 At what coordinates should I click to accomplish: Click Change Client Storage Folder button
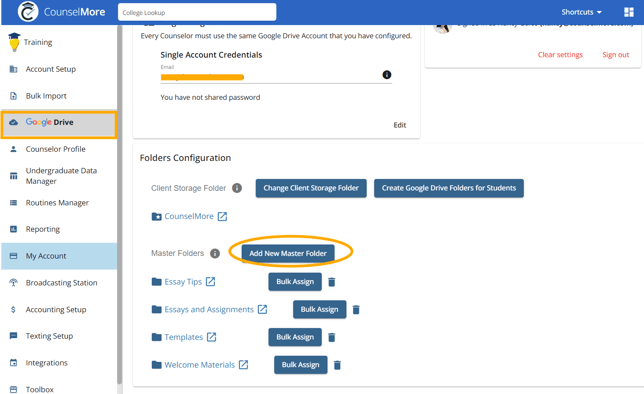311,188
